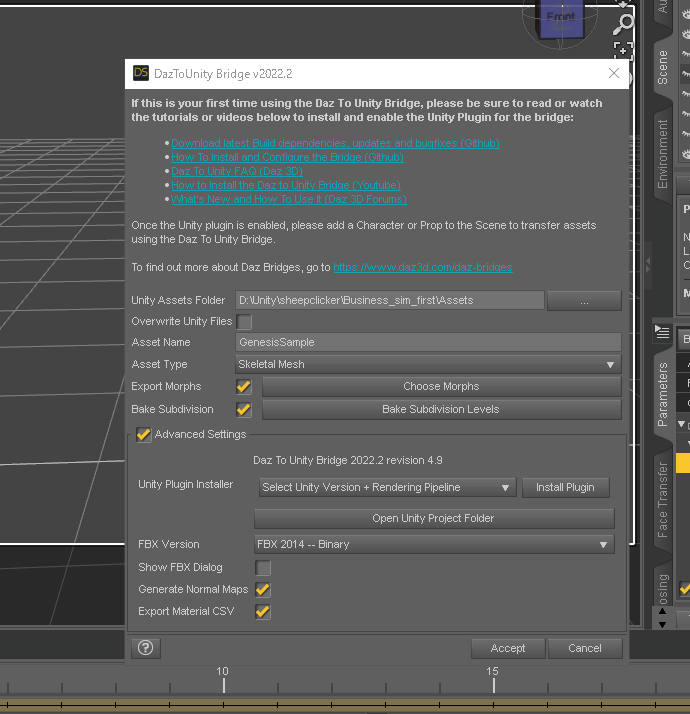
Task: Switch to the Scene side tab
Action: click(663, 67)
